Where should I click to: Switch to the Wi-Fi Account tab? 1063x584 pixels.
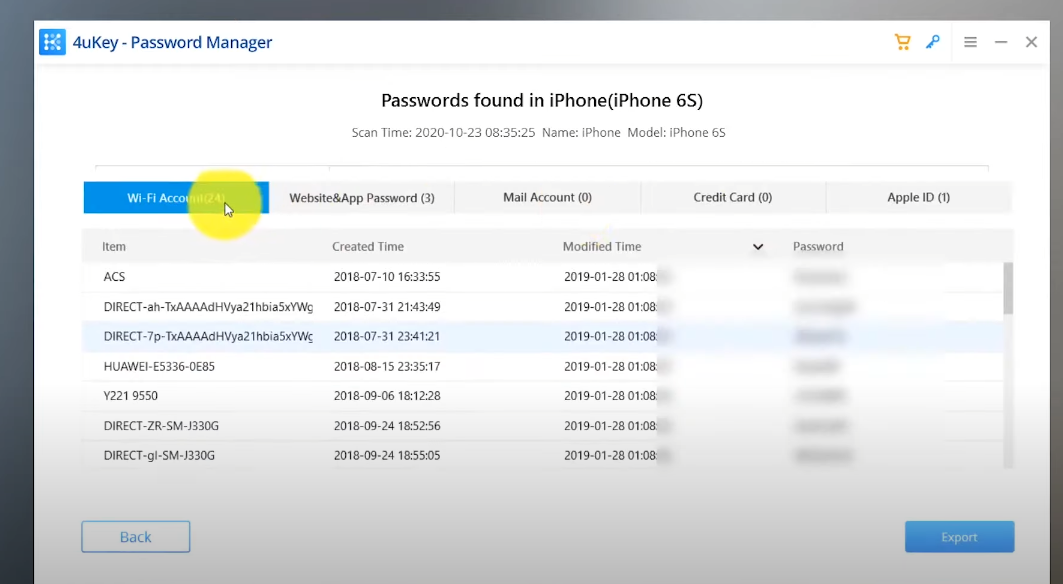click(x=176, y=197)
